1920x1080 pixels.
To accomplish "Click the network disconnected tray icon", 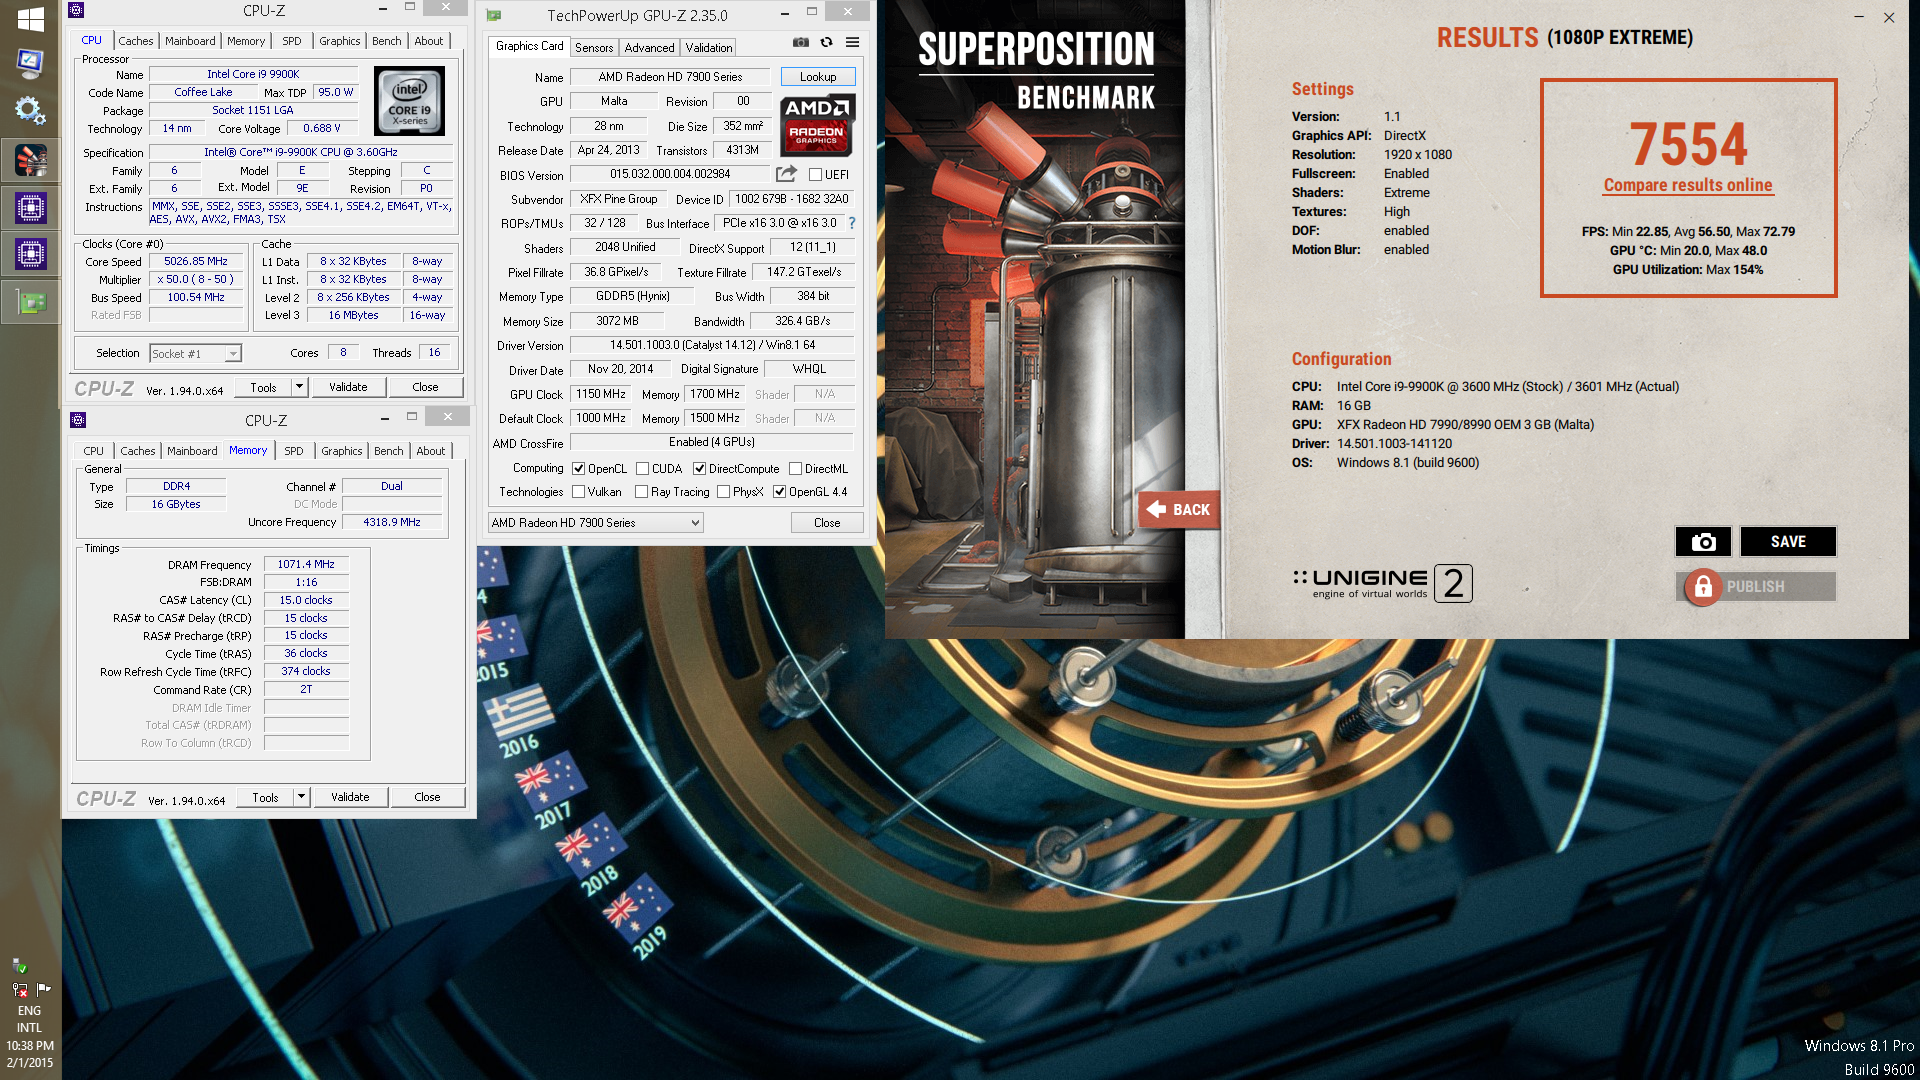I will click(19, 989).
